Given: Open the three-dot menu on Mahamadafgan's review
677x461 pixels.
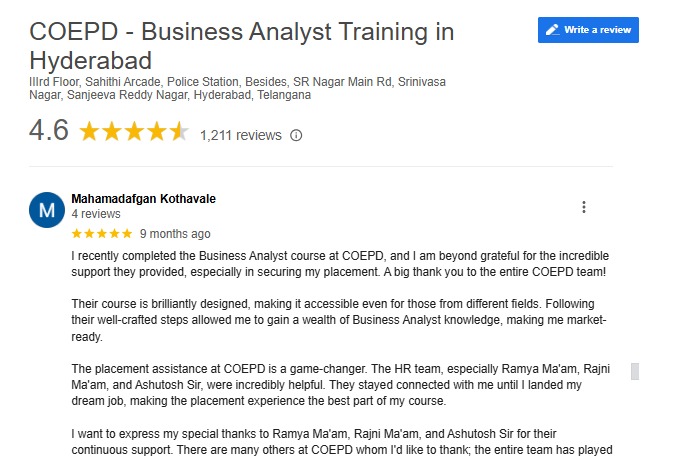Looking at the screenshot, I should click(584, 207).
